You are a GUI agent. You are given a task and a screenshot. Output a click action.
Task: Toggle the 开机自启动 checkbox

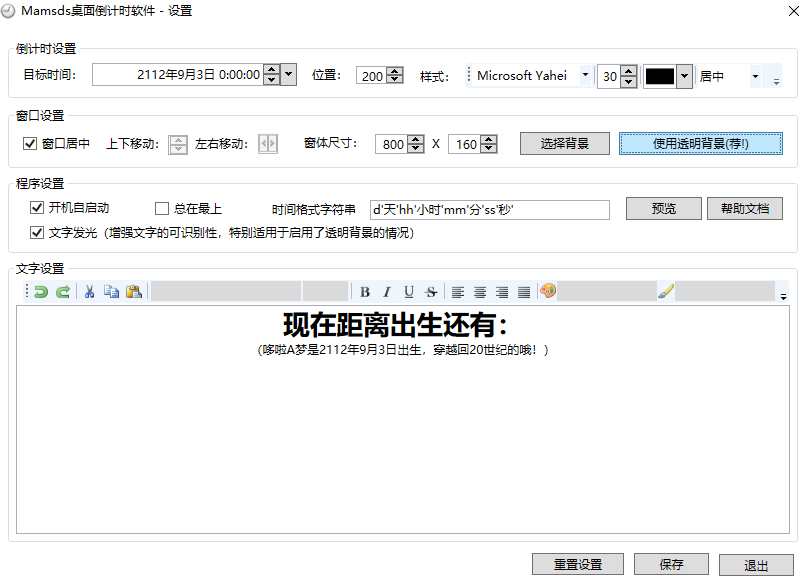pyautogui.click(x=37, y=207)
